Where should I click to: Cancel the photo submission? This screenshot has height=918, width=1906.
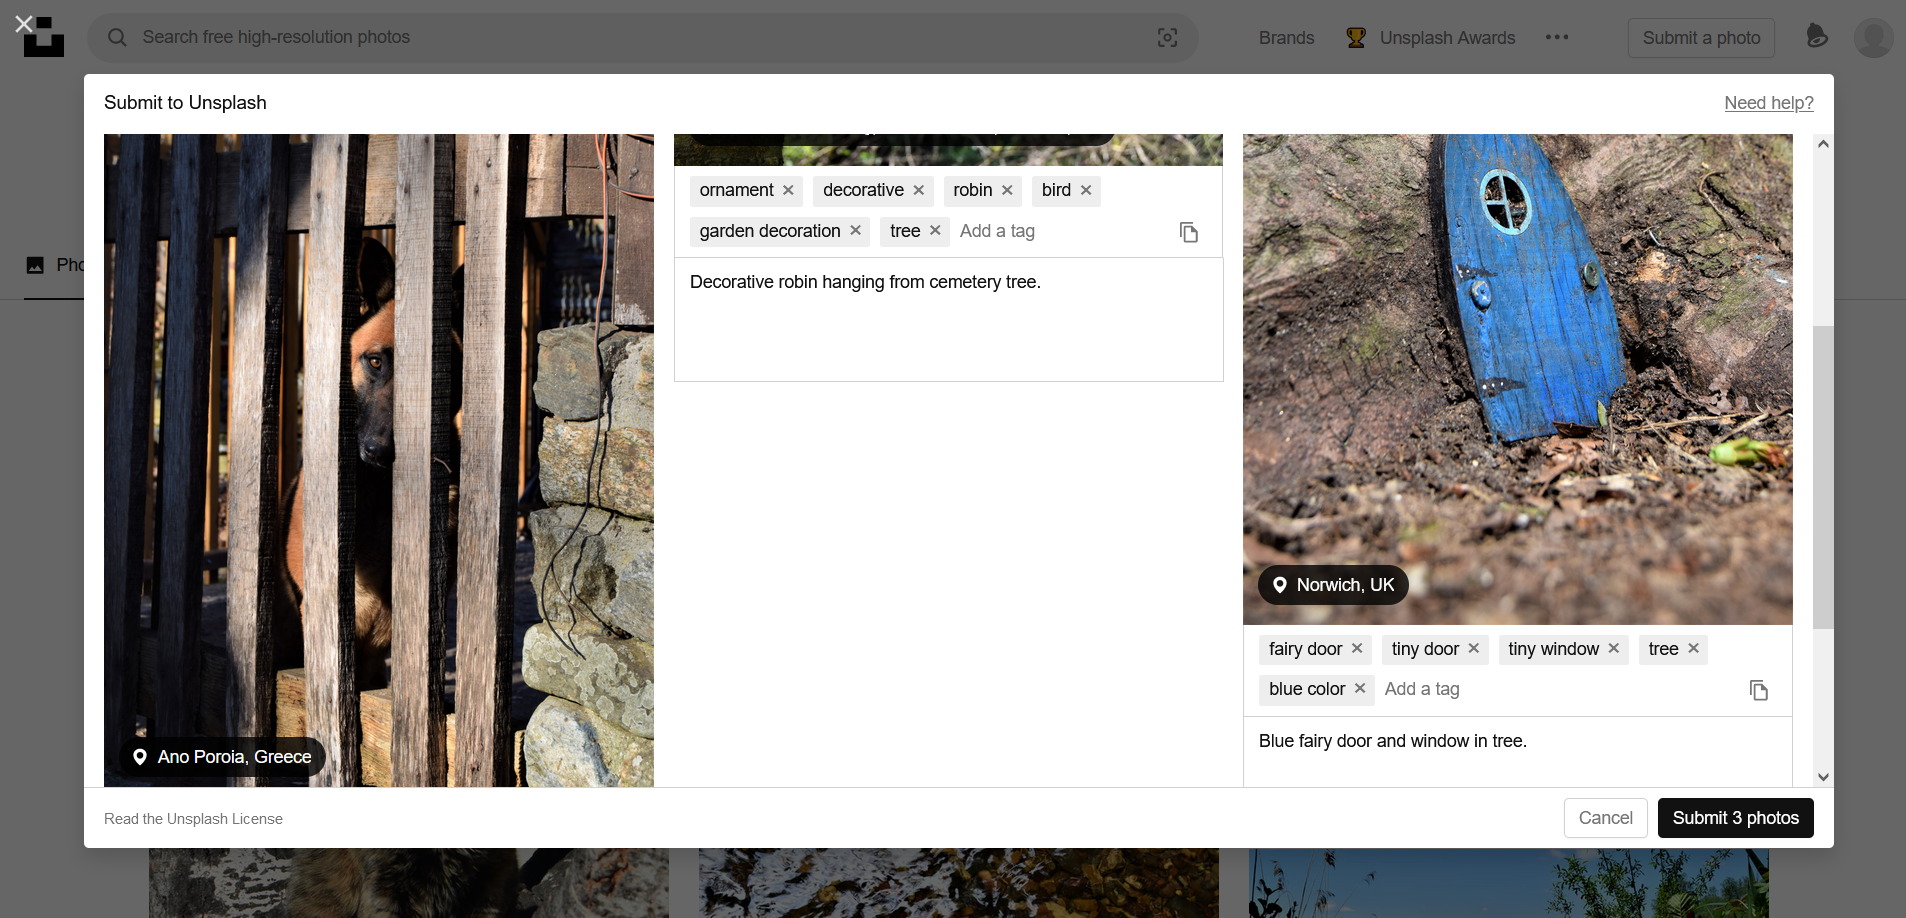coord(1605,818)
